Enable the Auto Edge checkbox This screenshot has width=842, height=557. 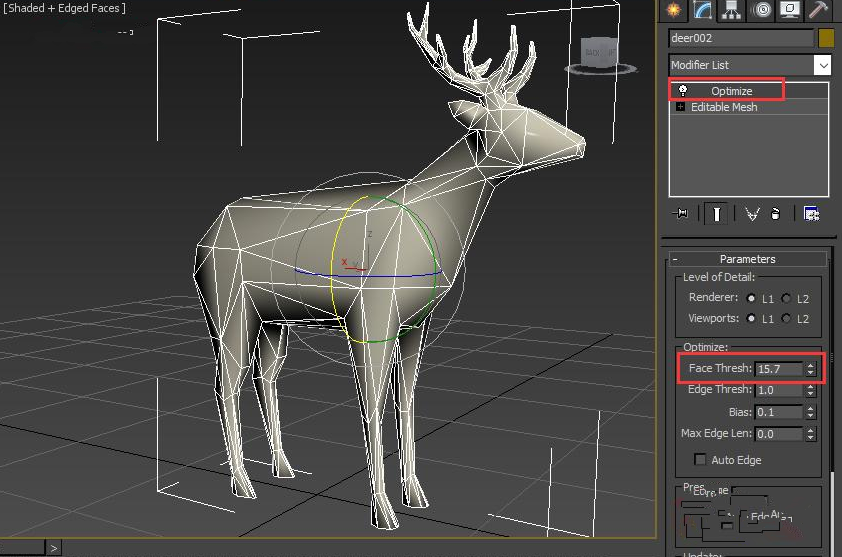pyautogui.click(x=700, y=460)
